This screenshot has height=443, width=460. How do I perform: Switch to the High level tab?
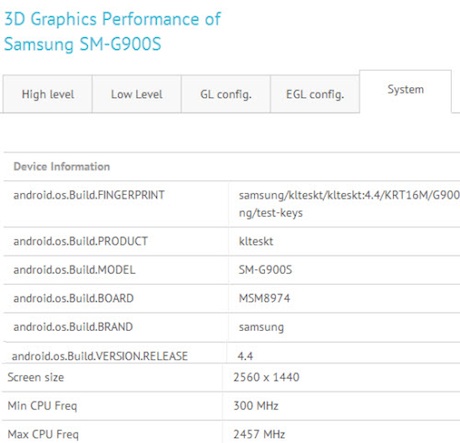pyautogui.click(x=48, y=94)
